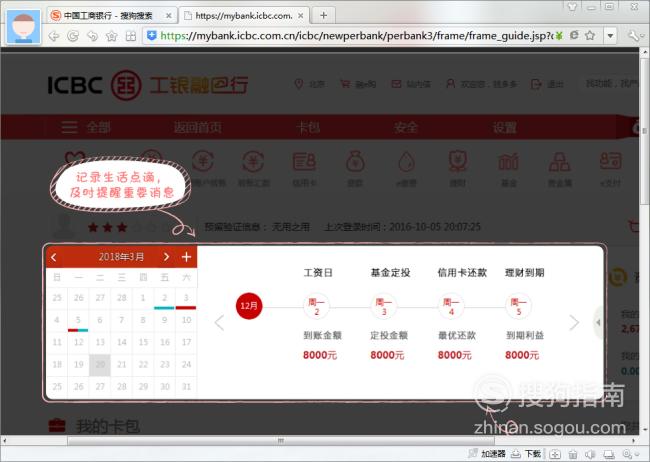Add a calendar reminder with plus icon
650x462 pixels.
pyautogui.click(x=187, y=257)
